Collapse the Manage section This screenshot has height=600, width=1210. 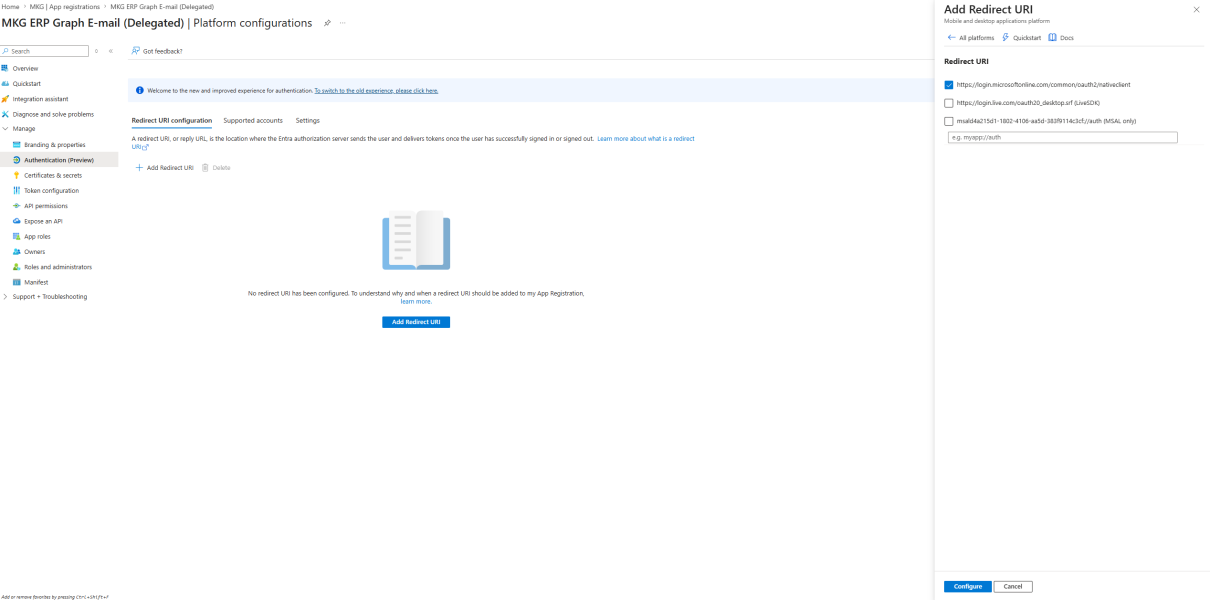pos(5,129)
